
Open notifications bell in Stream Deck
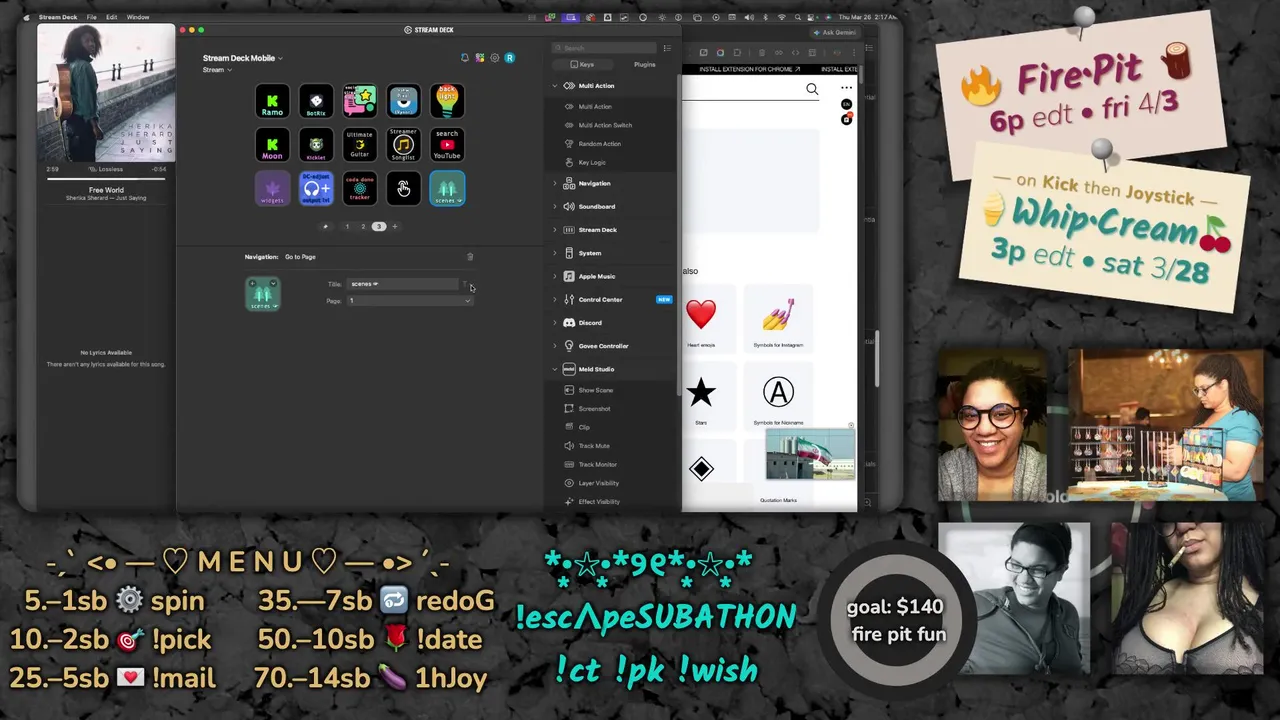(x=465, y=58)
